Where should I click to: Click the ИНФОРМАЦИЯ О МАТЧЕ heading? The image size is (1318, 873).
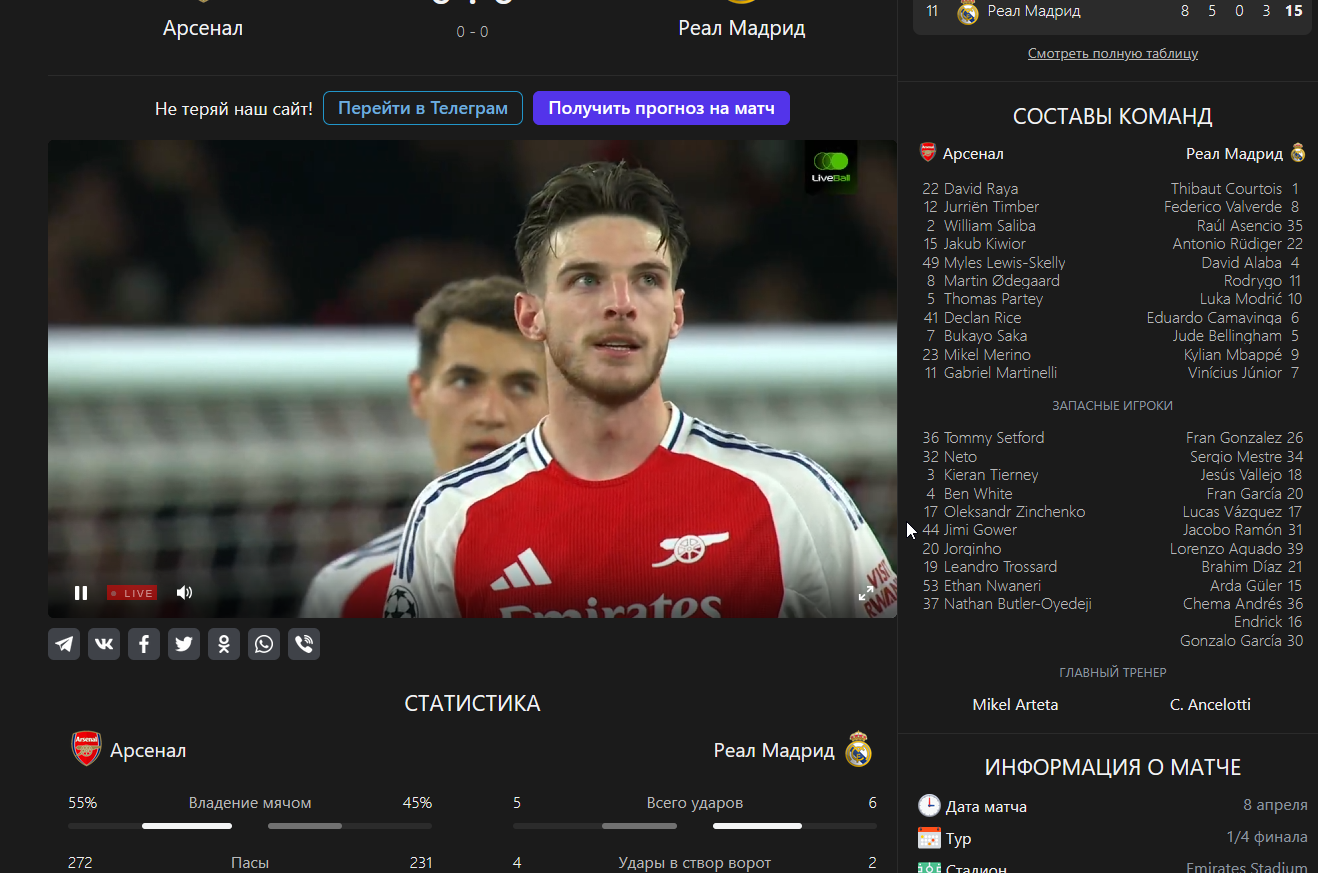1113,768
